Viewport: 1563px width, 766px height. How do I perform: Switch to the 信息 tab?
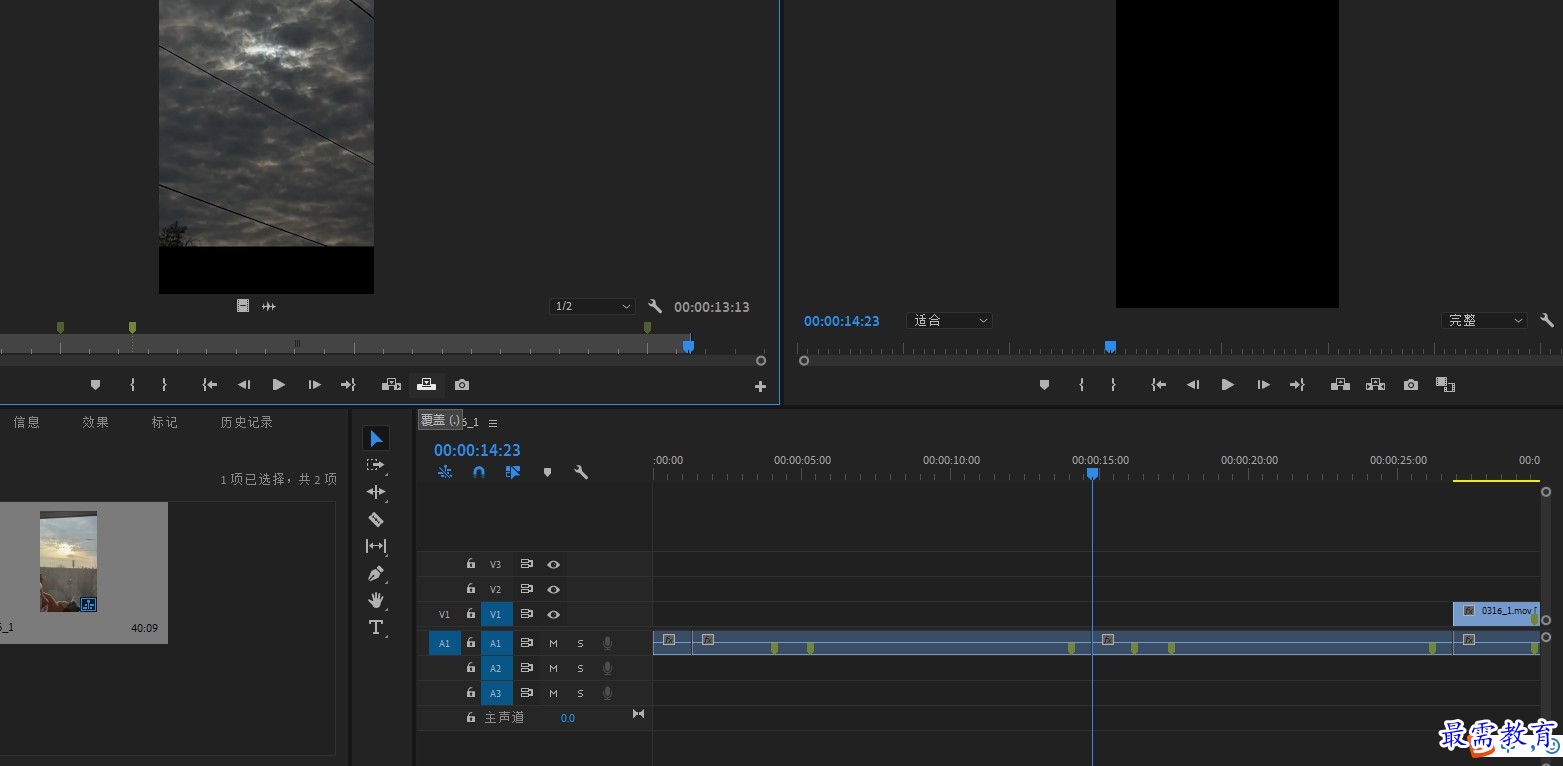coord(27,422)
